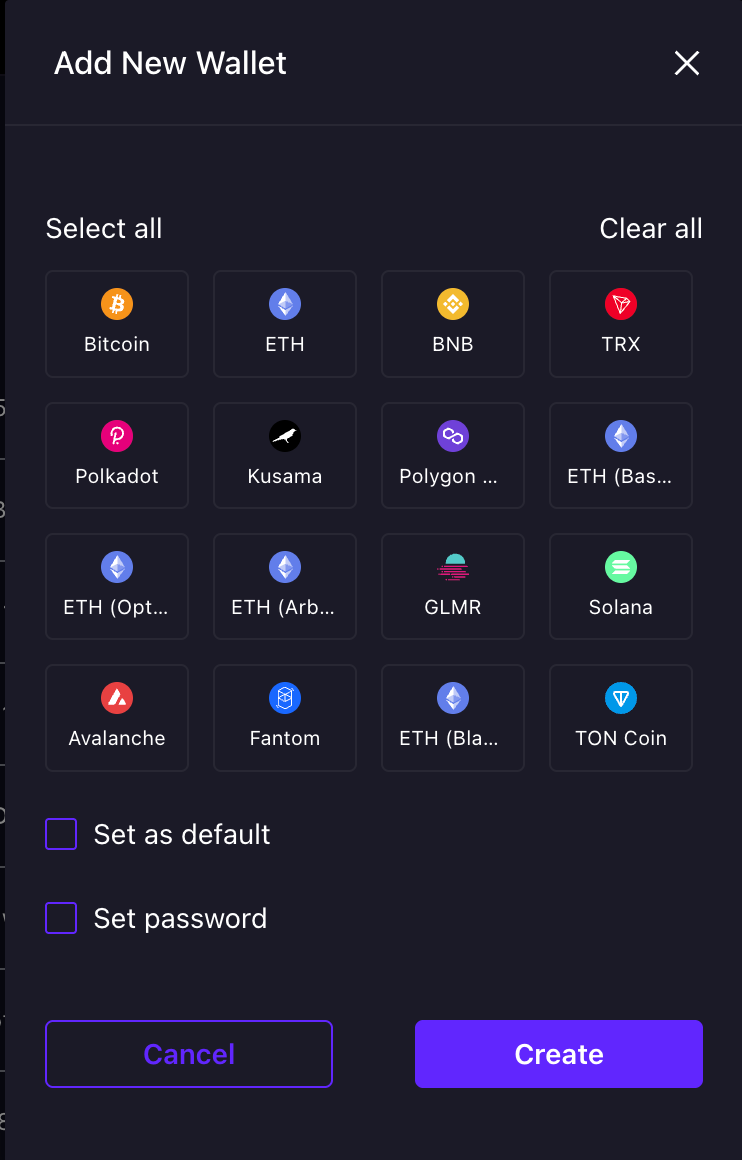Enable the Set as default checkbox
Viewport: 742px width, 1160px height.
point(61,834)
